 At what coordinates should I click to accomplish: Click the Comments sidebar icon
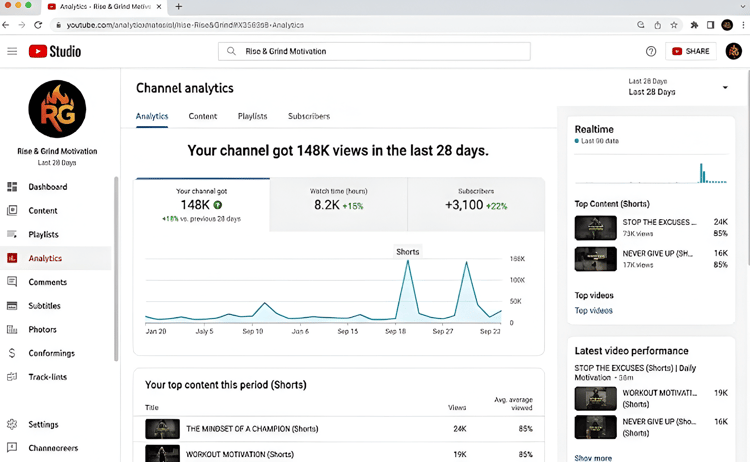coord(12,282)
